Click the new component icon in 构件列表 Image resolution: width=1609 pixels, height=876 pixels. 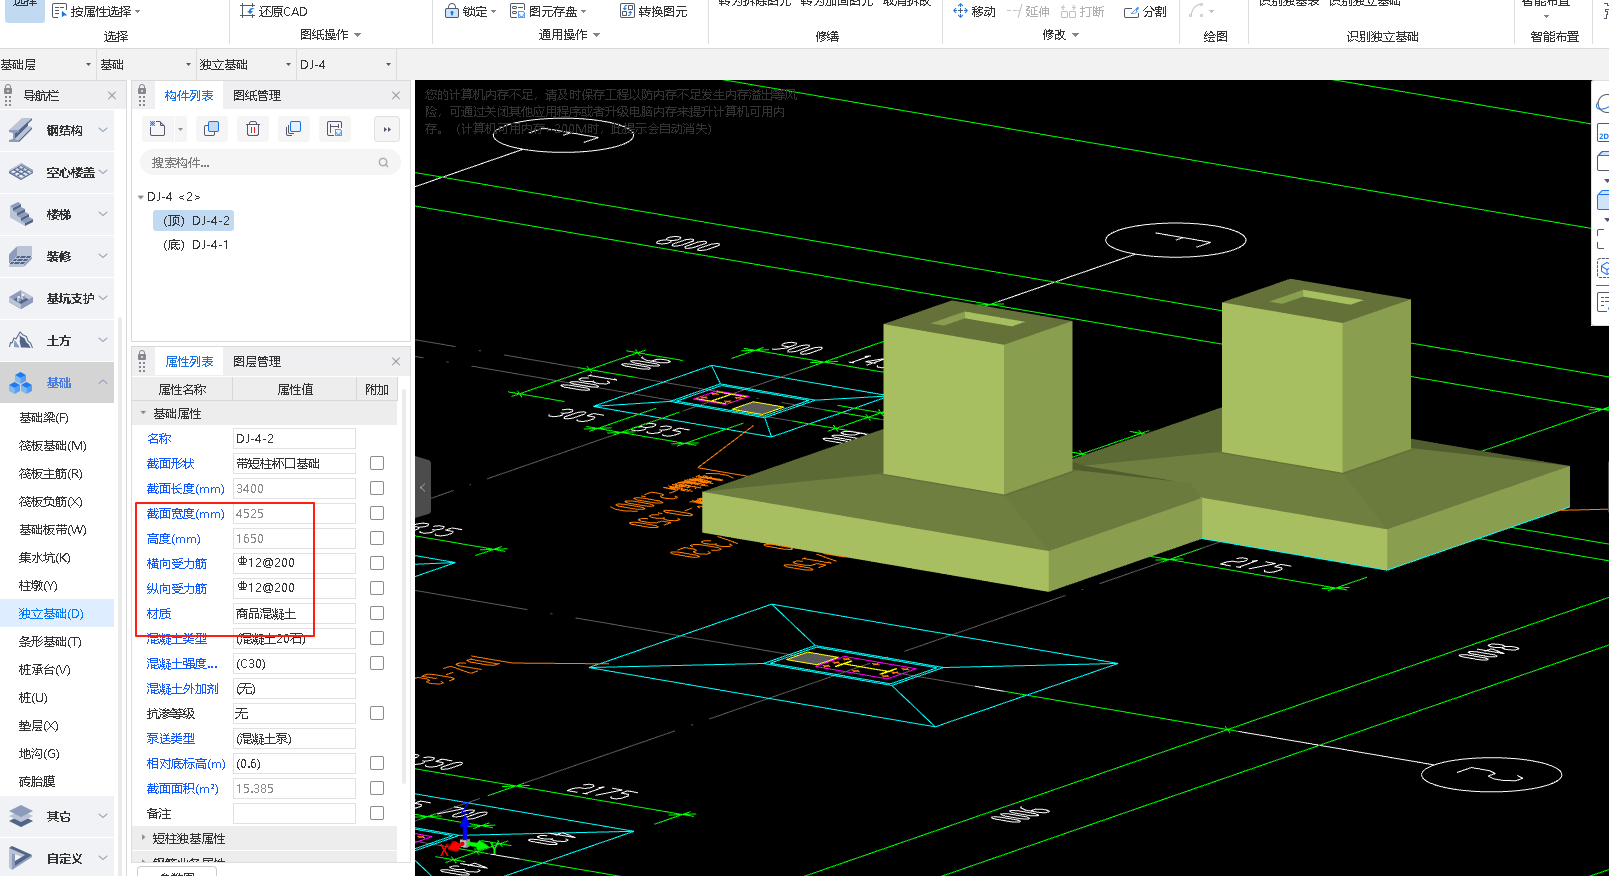pos(158,129)
